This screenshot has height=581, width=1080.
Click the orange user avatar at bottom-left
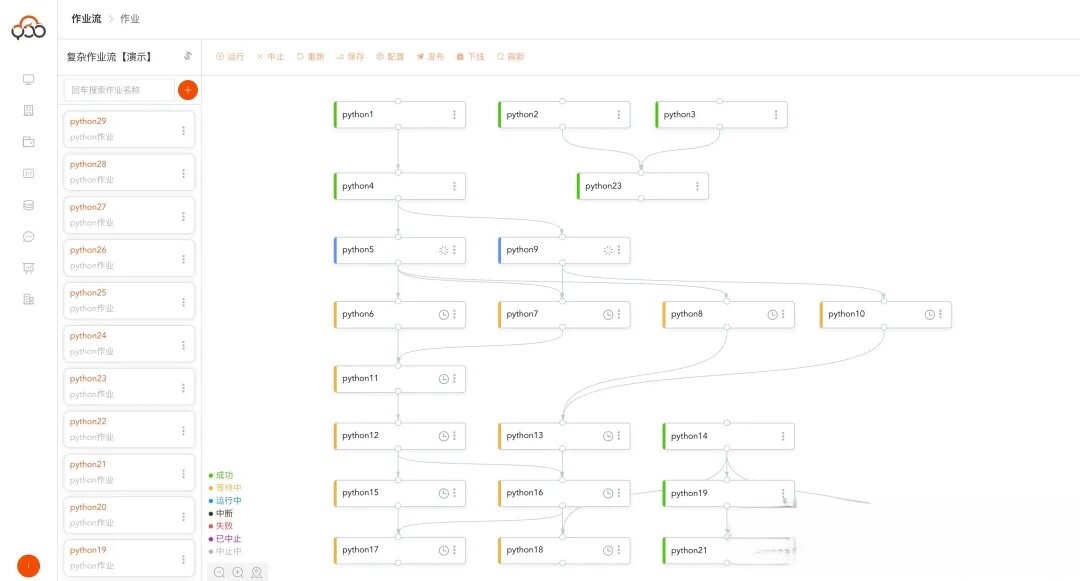[x=29, y=565]
